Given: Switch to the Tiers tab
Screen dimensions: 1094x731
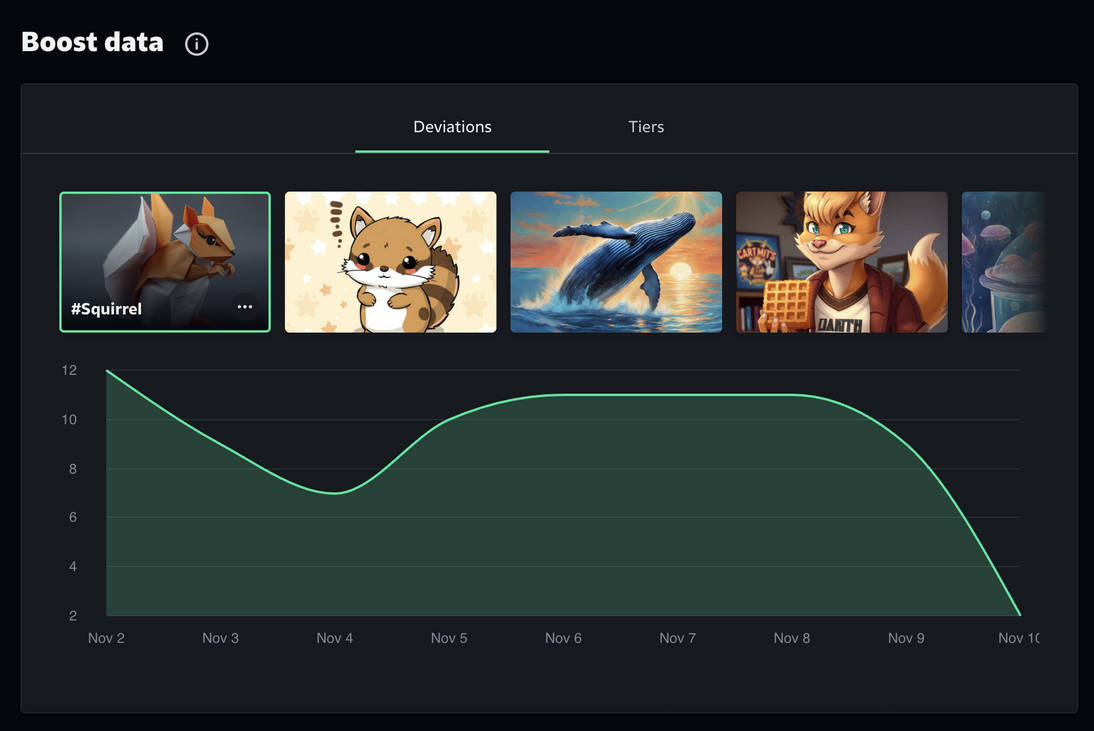Looking at the screenshot, I should pos(646,127).
